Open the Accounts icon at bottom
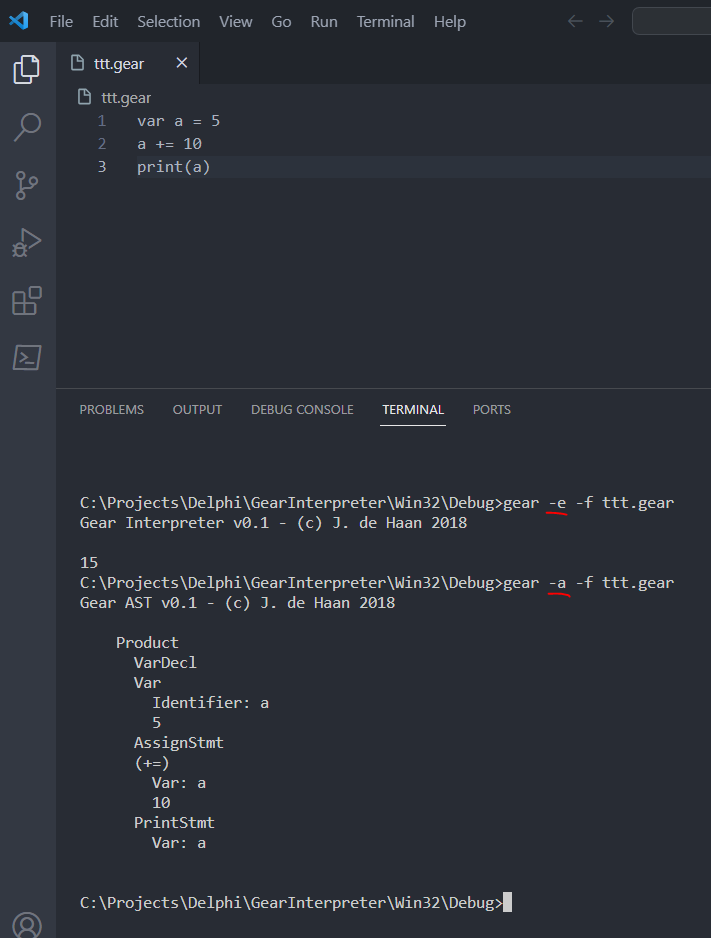 point(27,925)
